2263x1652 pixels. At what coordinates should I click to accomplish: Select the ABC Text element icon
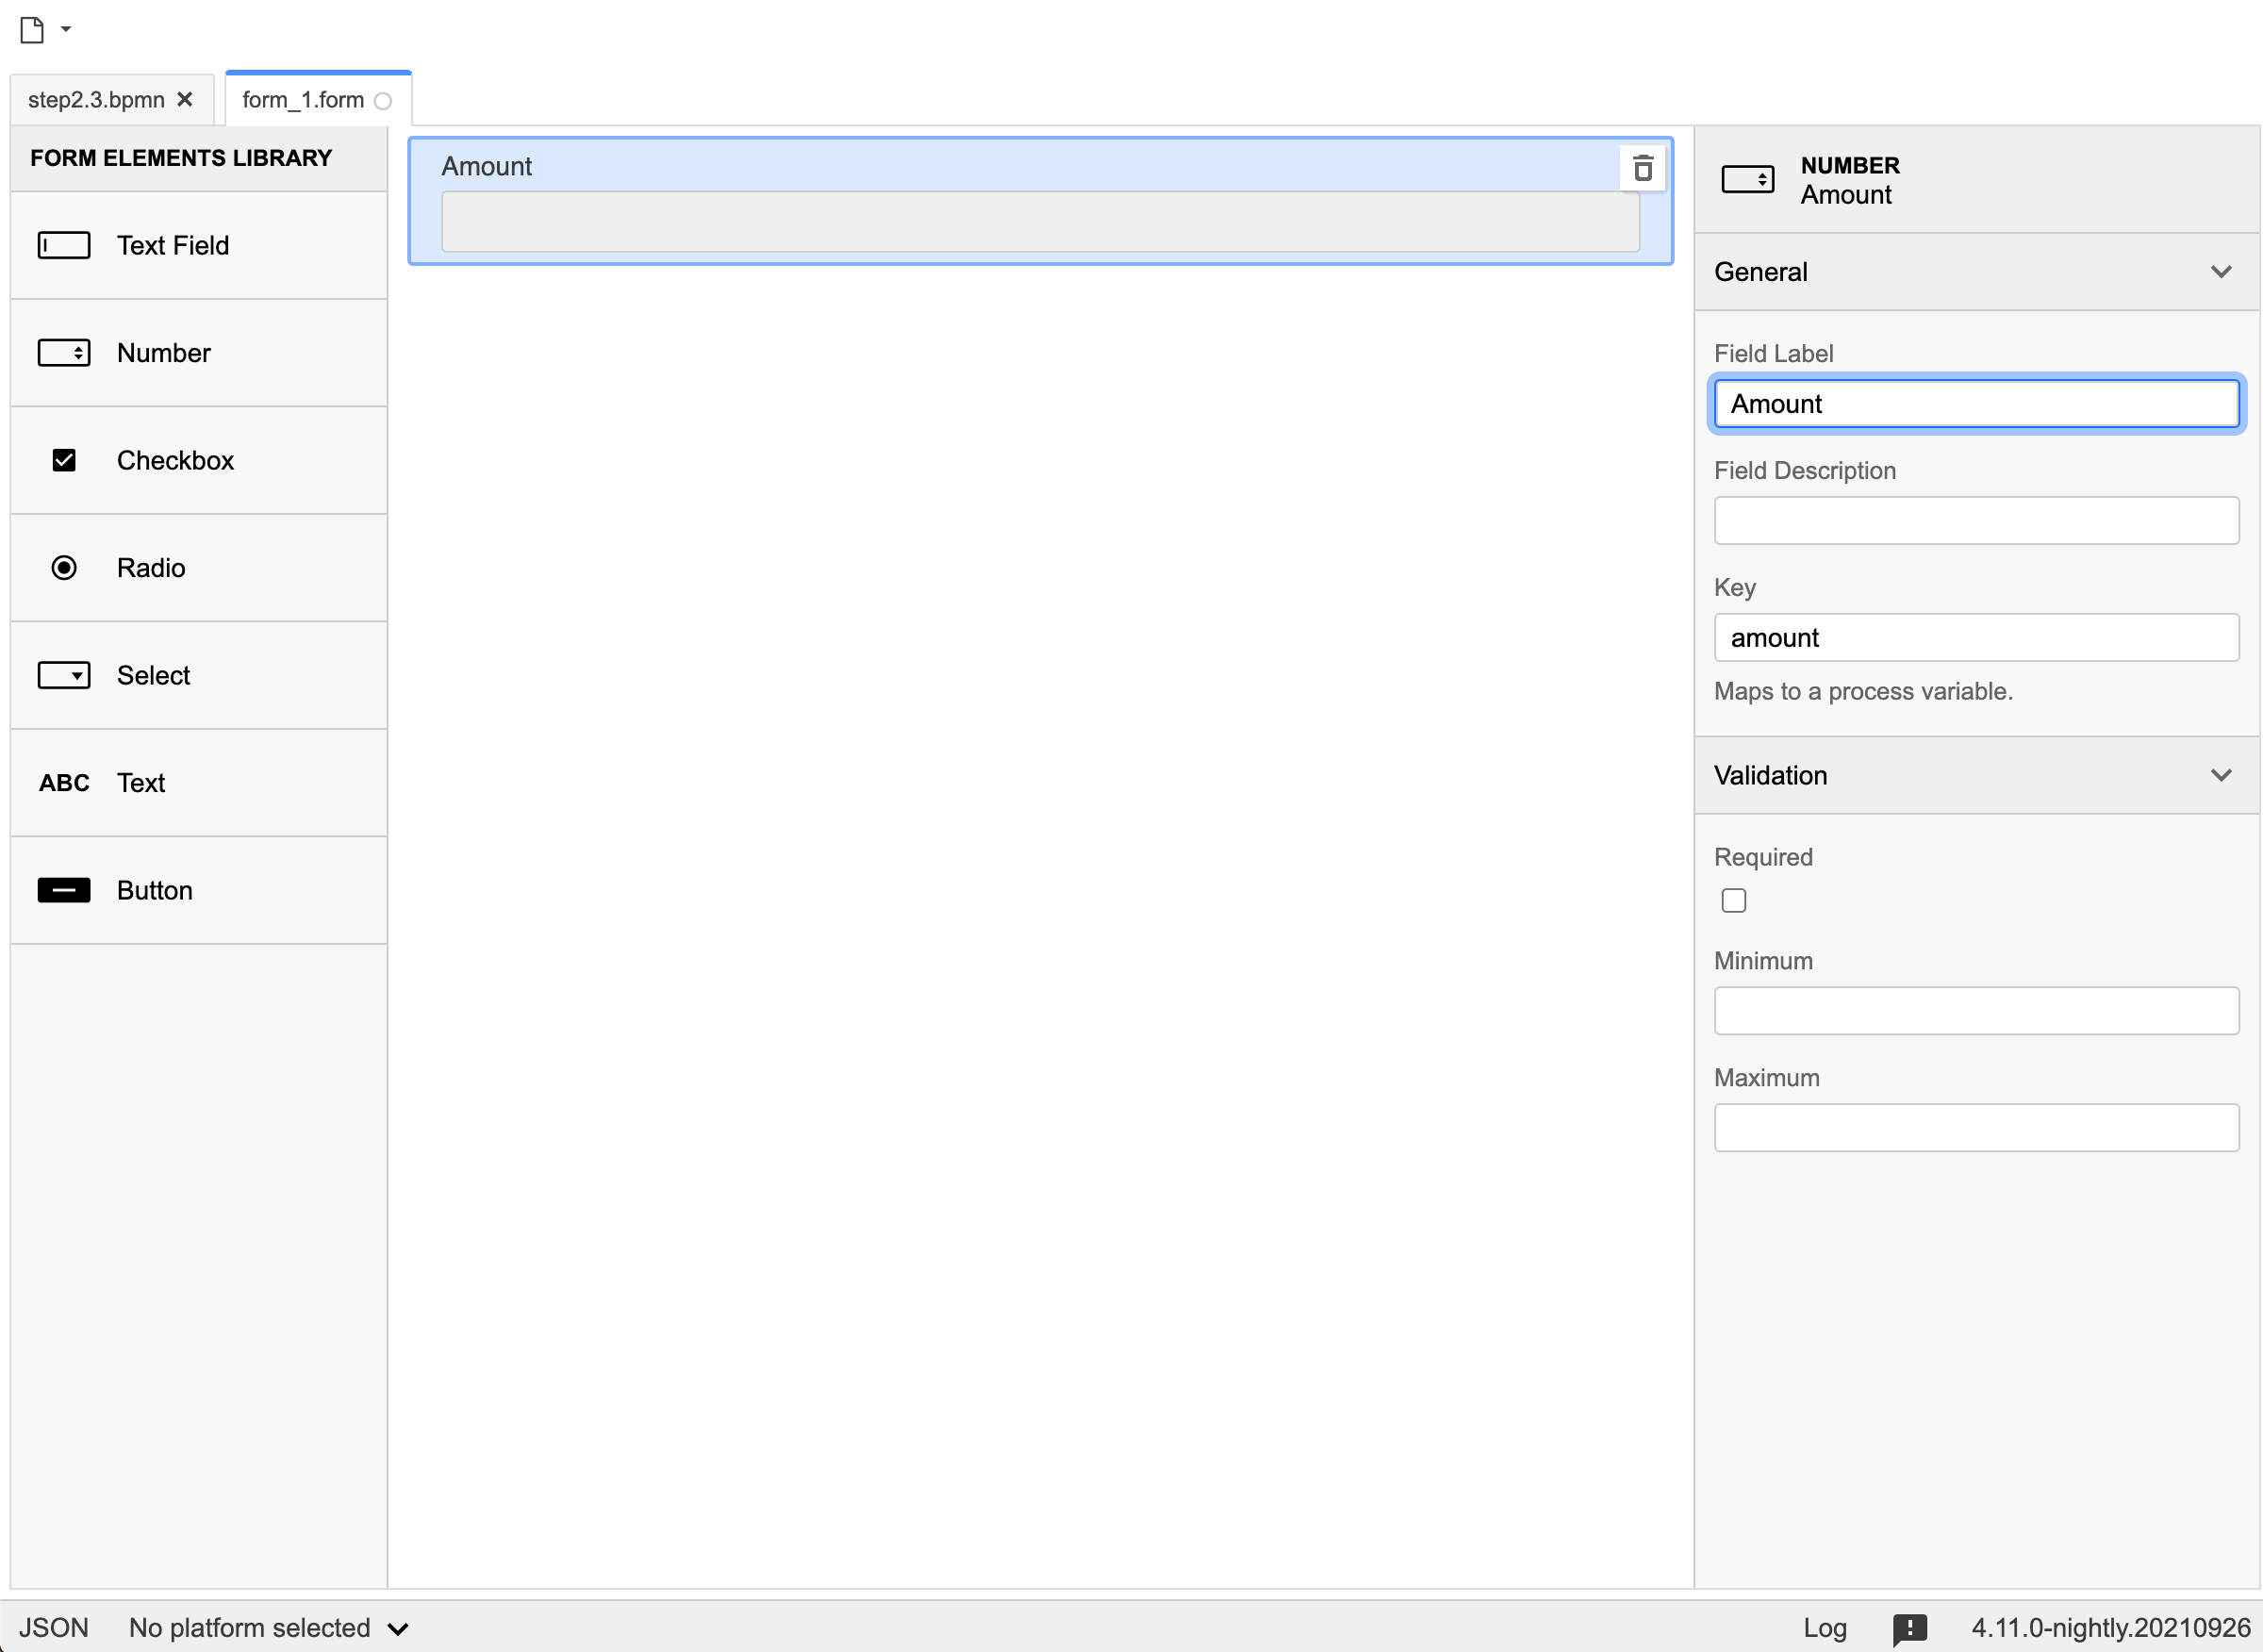tap(64, 783)
